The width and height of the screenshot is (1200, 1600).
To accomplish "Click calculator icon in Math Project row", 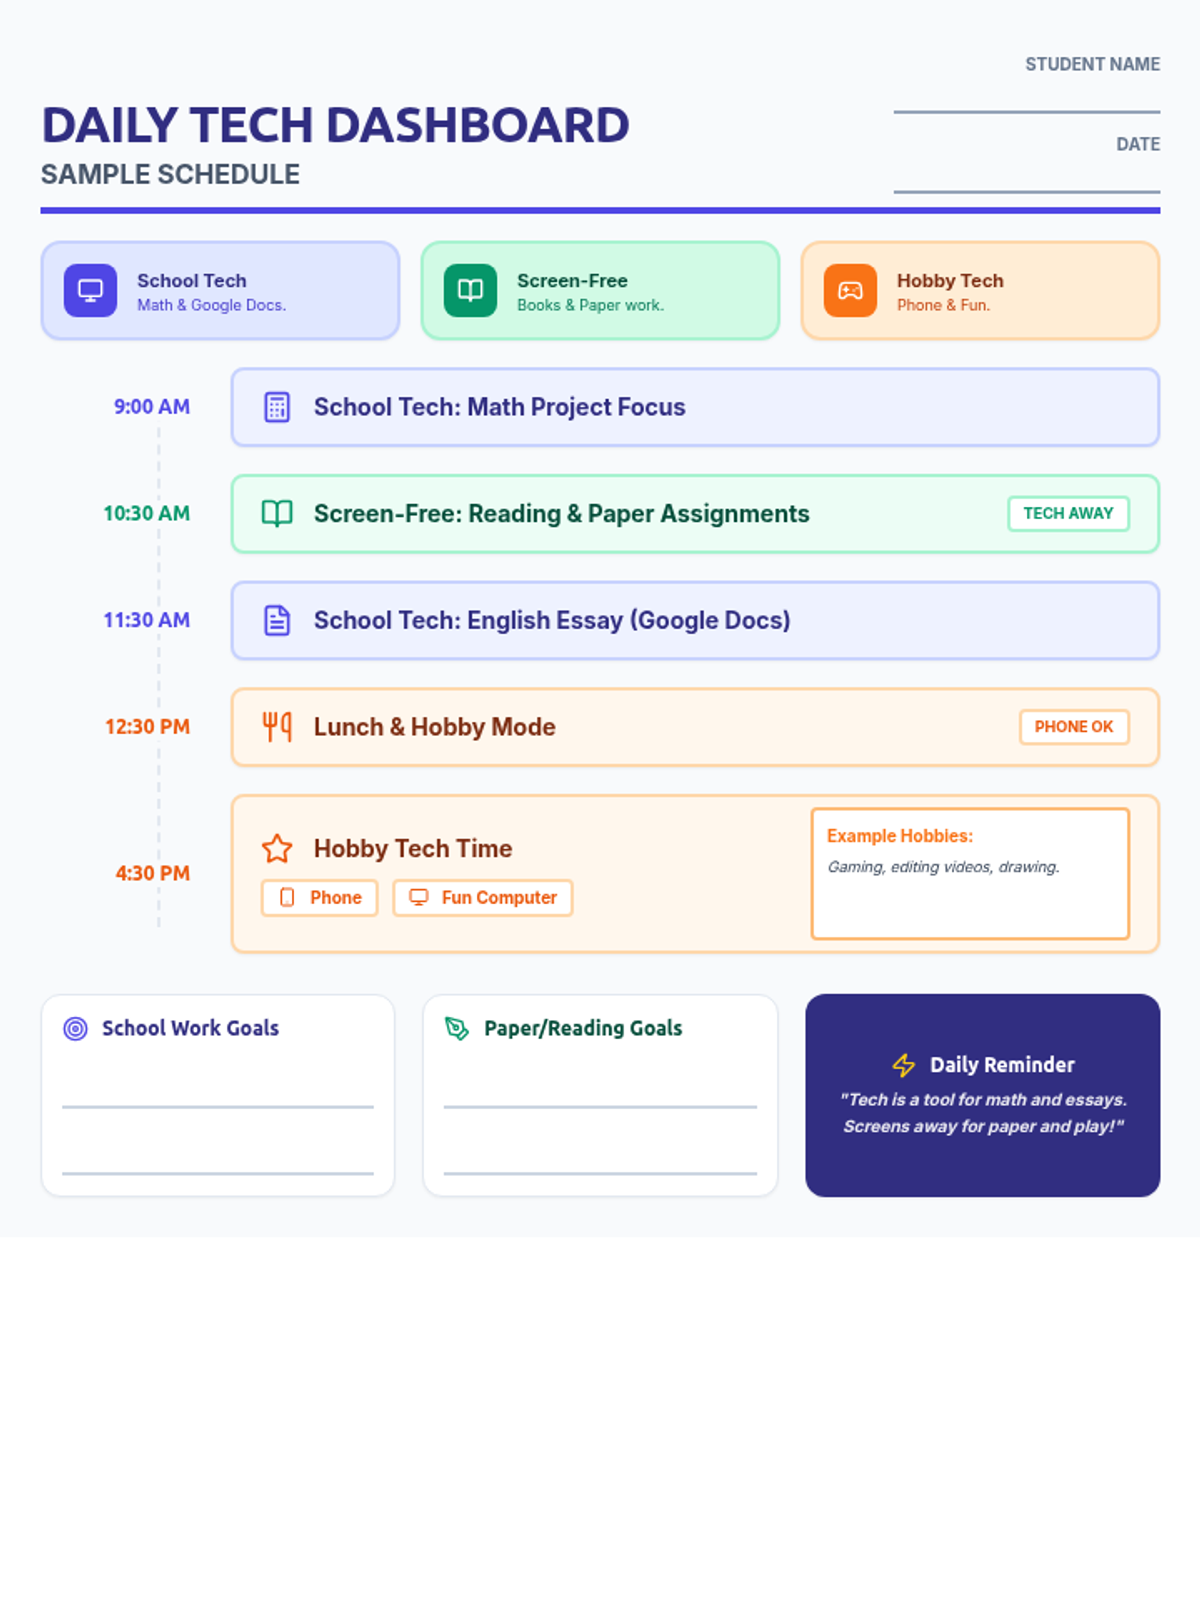I will tap(277, 408).
